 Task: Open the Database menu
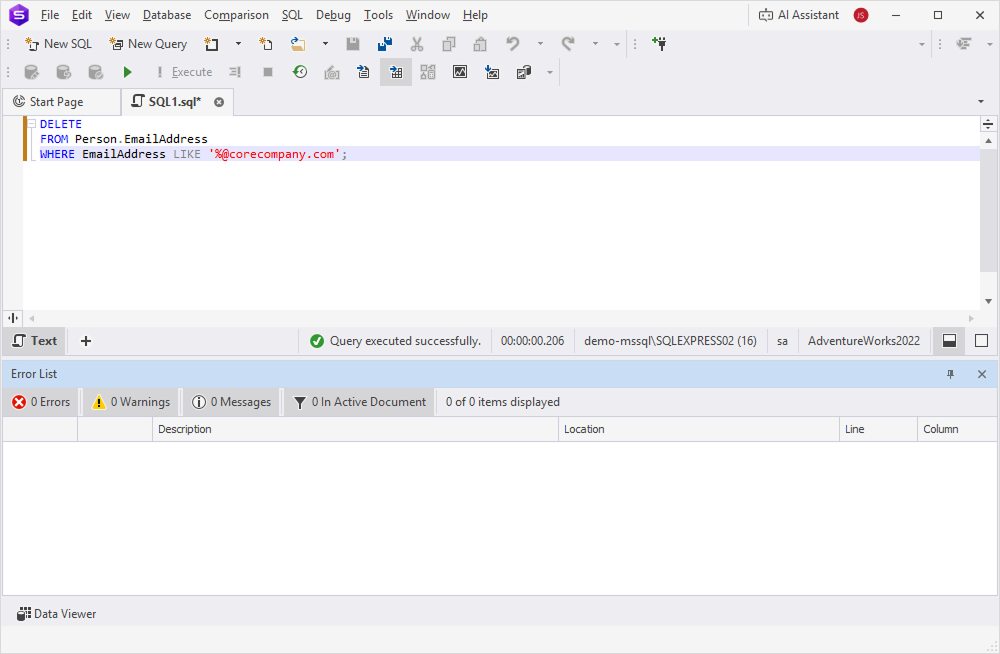coord(166,14)
